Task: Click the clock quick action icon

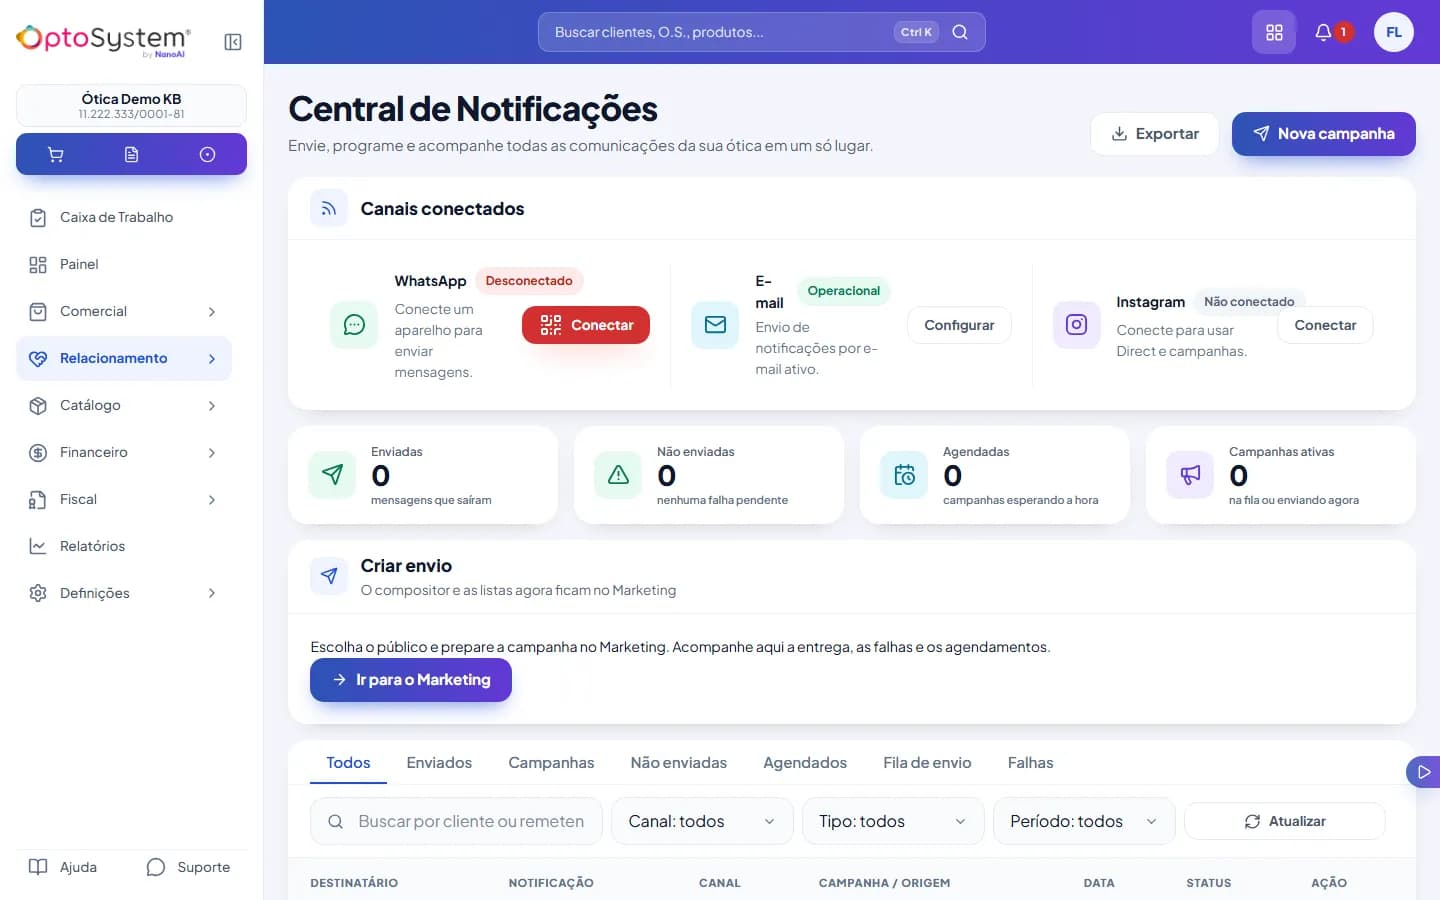Action: (x=207, y=155)
